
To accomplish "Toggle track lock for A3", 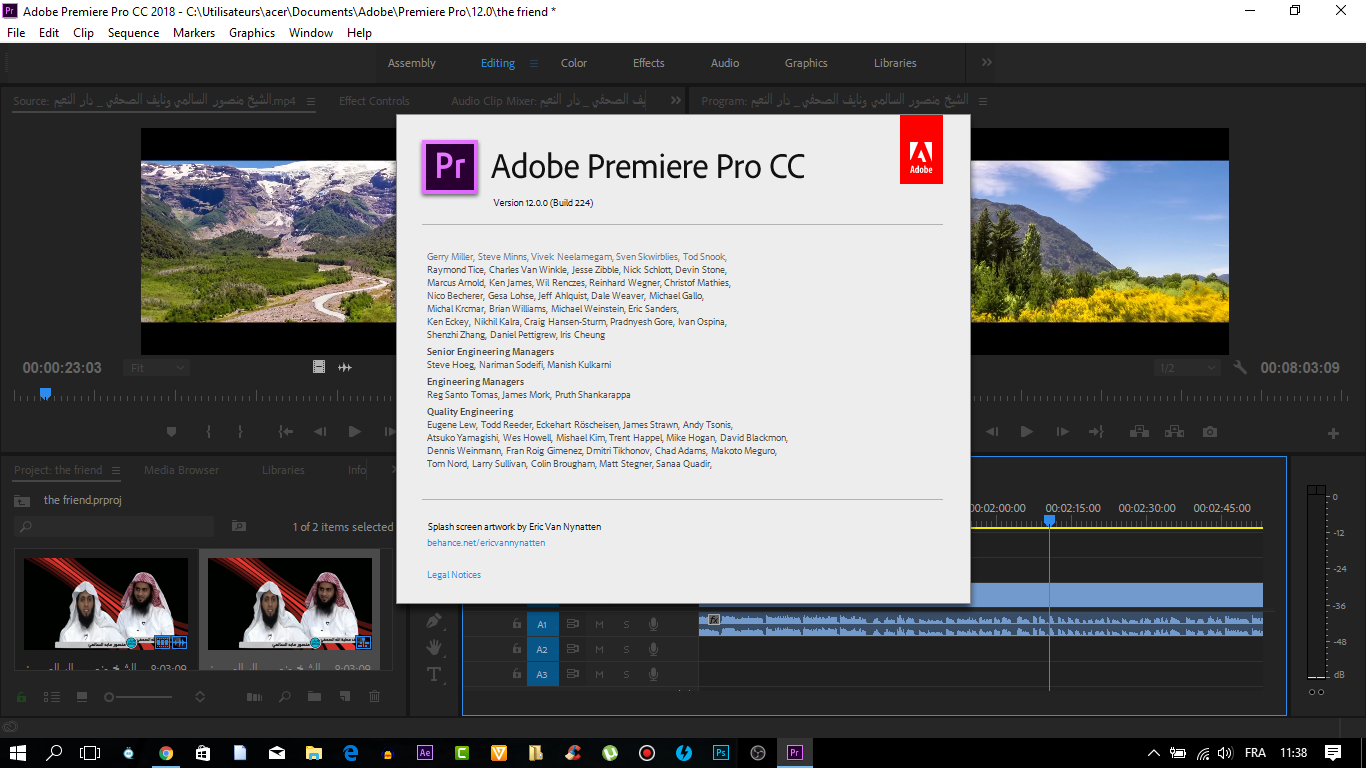I will coord(516,674).
